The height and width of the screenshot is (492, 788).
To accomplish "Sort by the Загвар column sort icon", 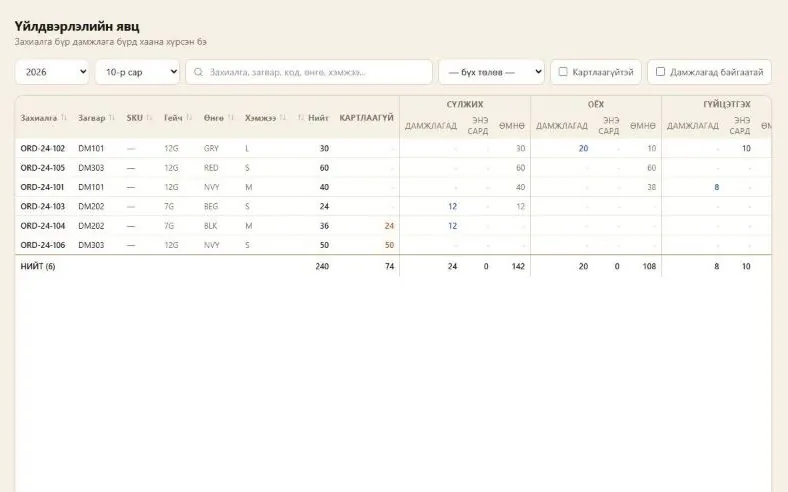I will coord(112,118).
